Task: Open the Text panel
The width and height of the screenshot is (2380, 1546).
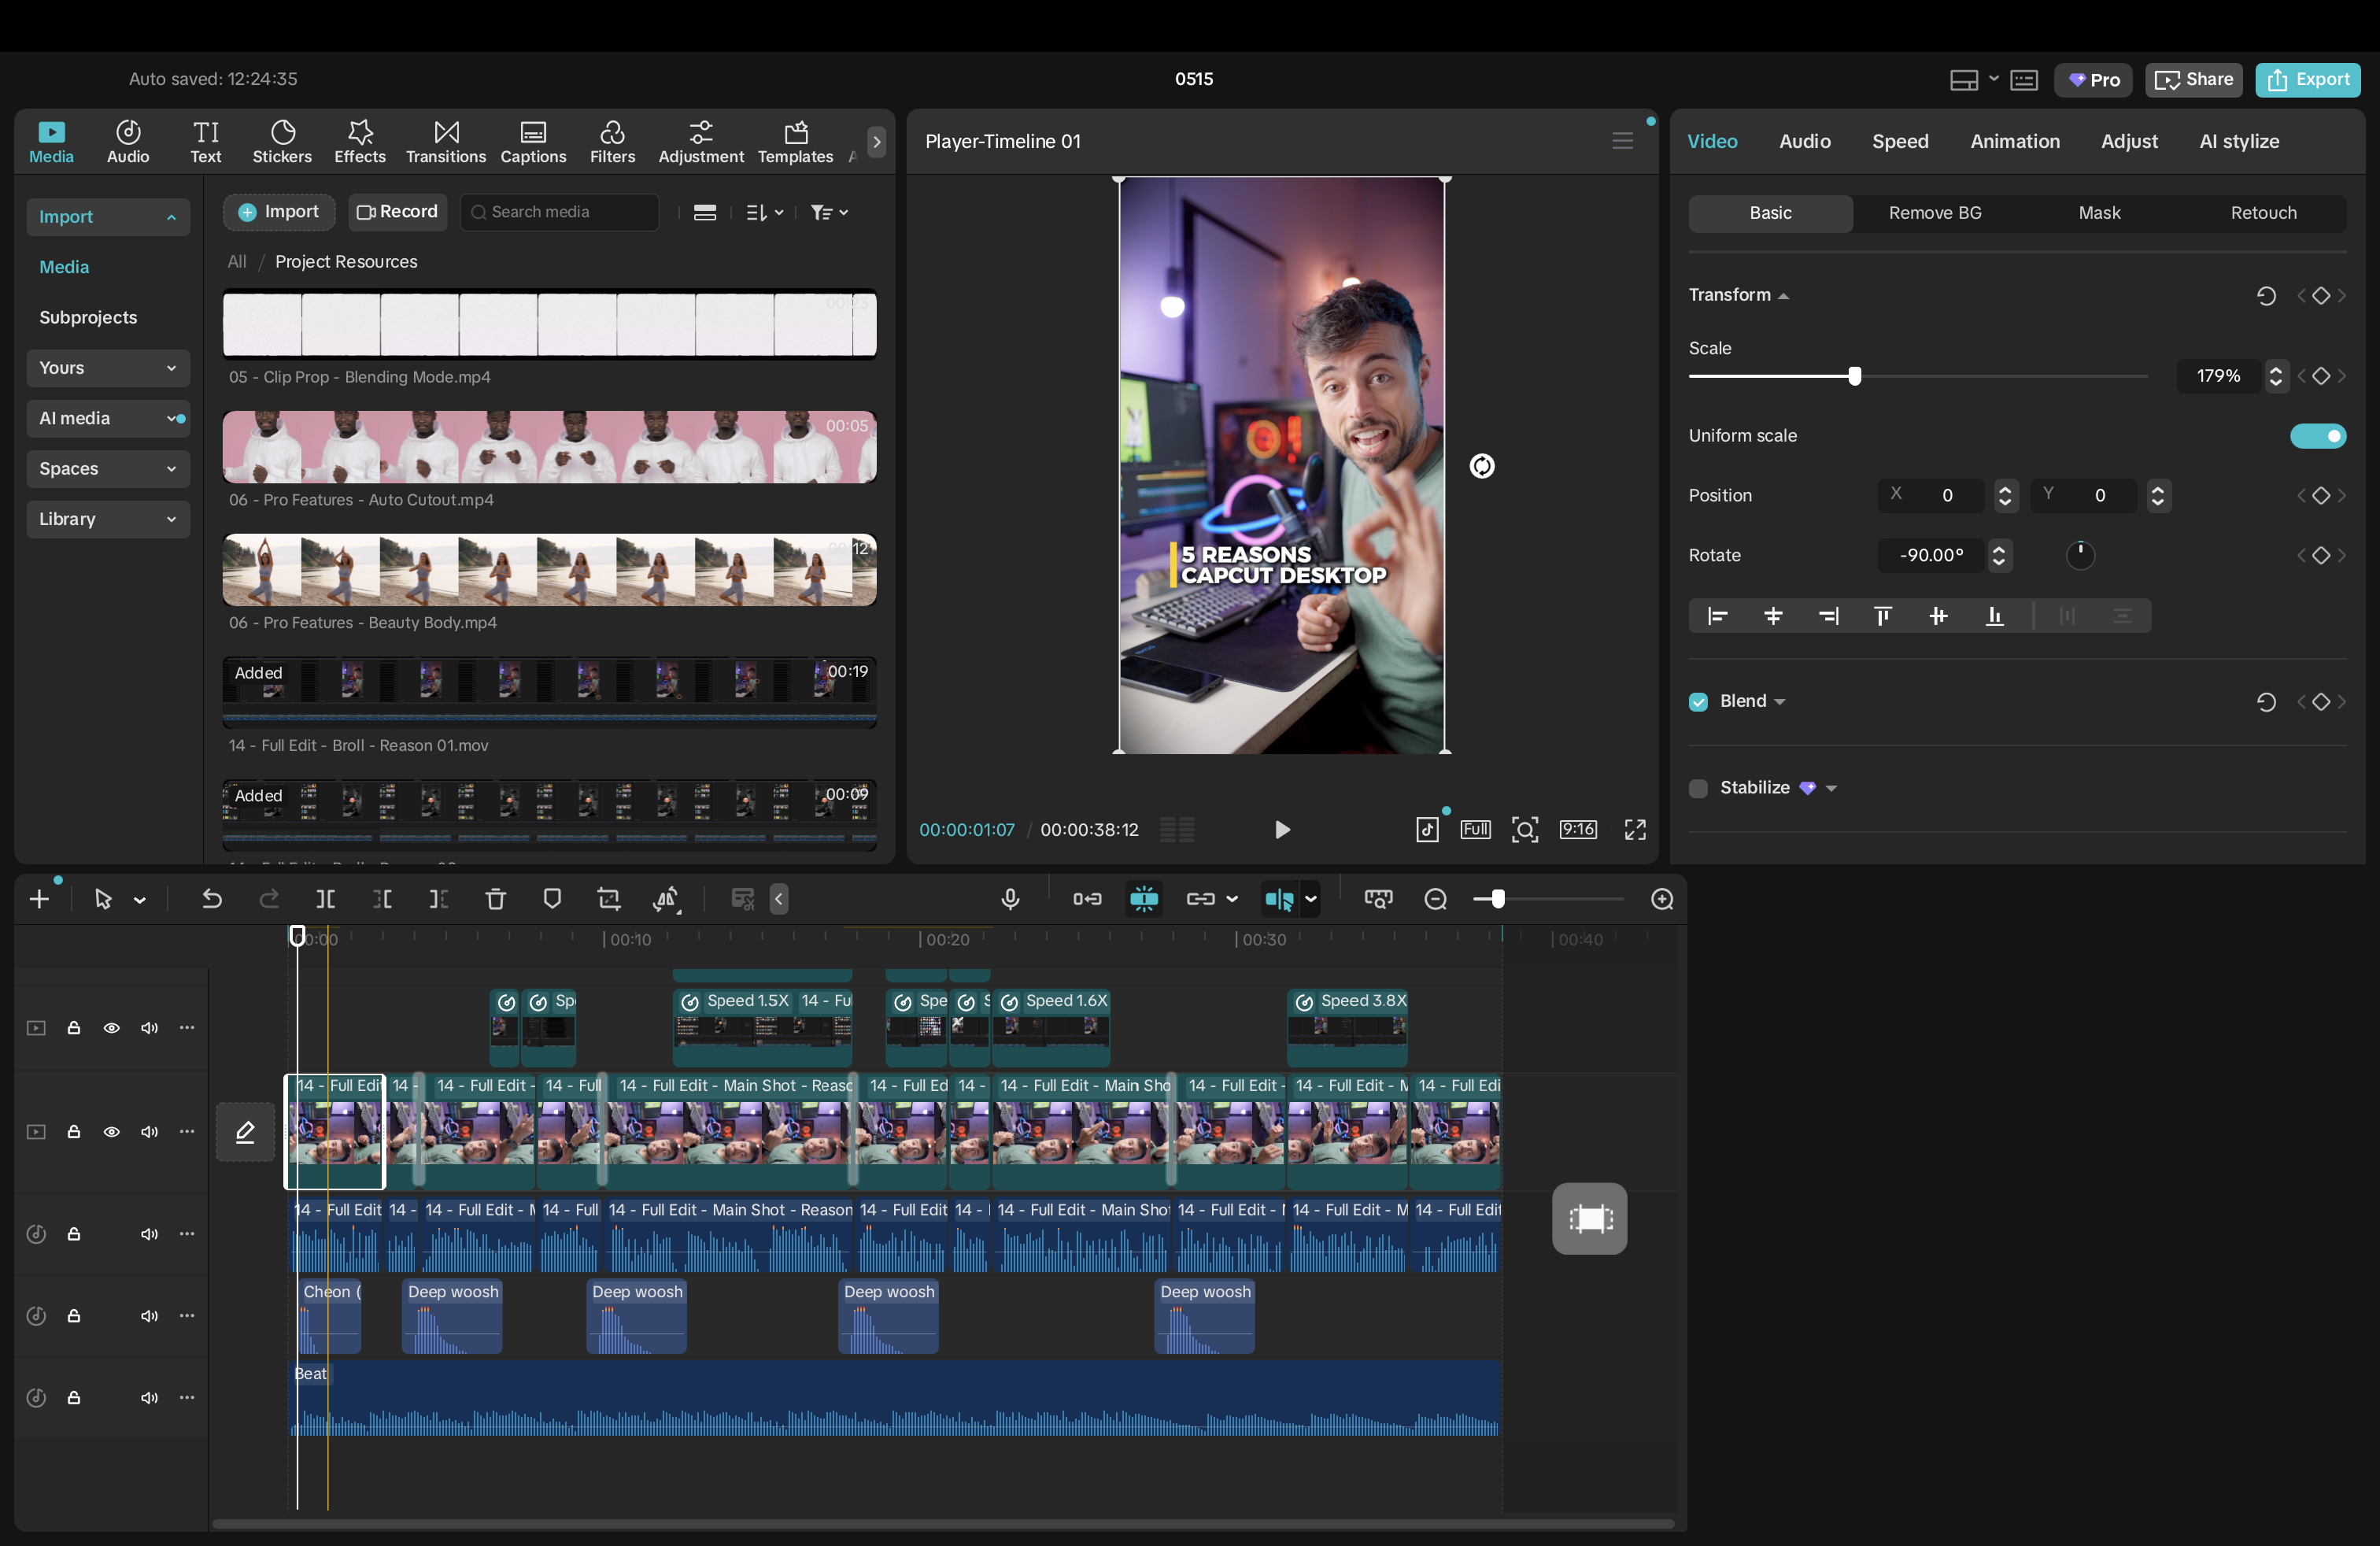Action: coord(206,141)
